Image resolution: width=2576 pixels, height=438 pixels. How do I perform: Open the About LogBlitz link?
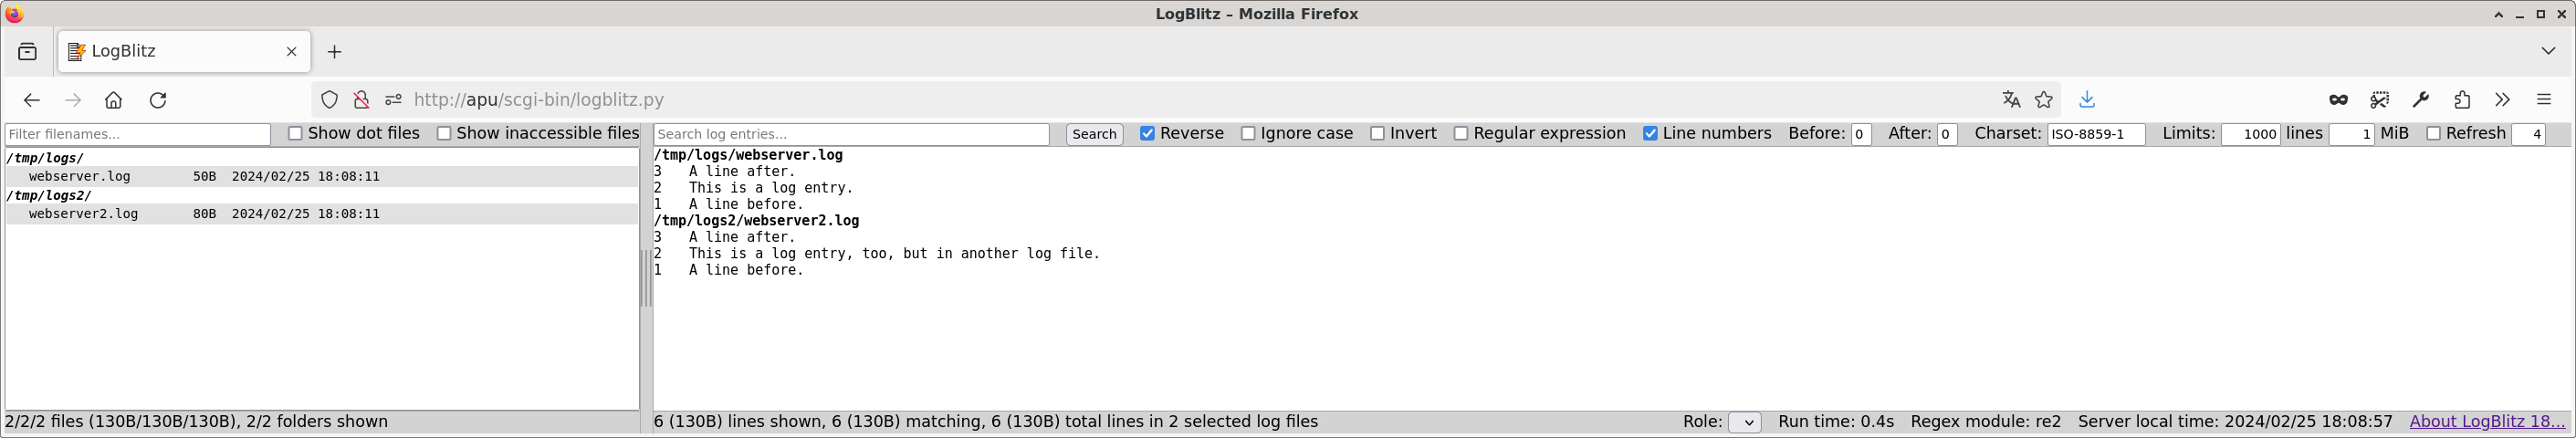pos(2487,422)
